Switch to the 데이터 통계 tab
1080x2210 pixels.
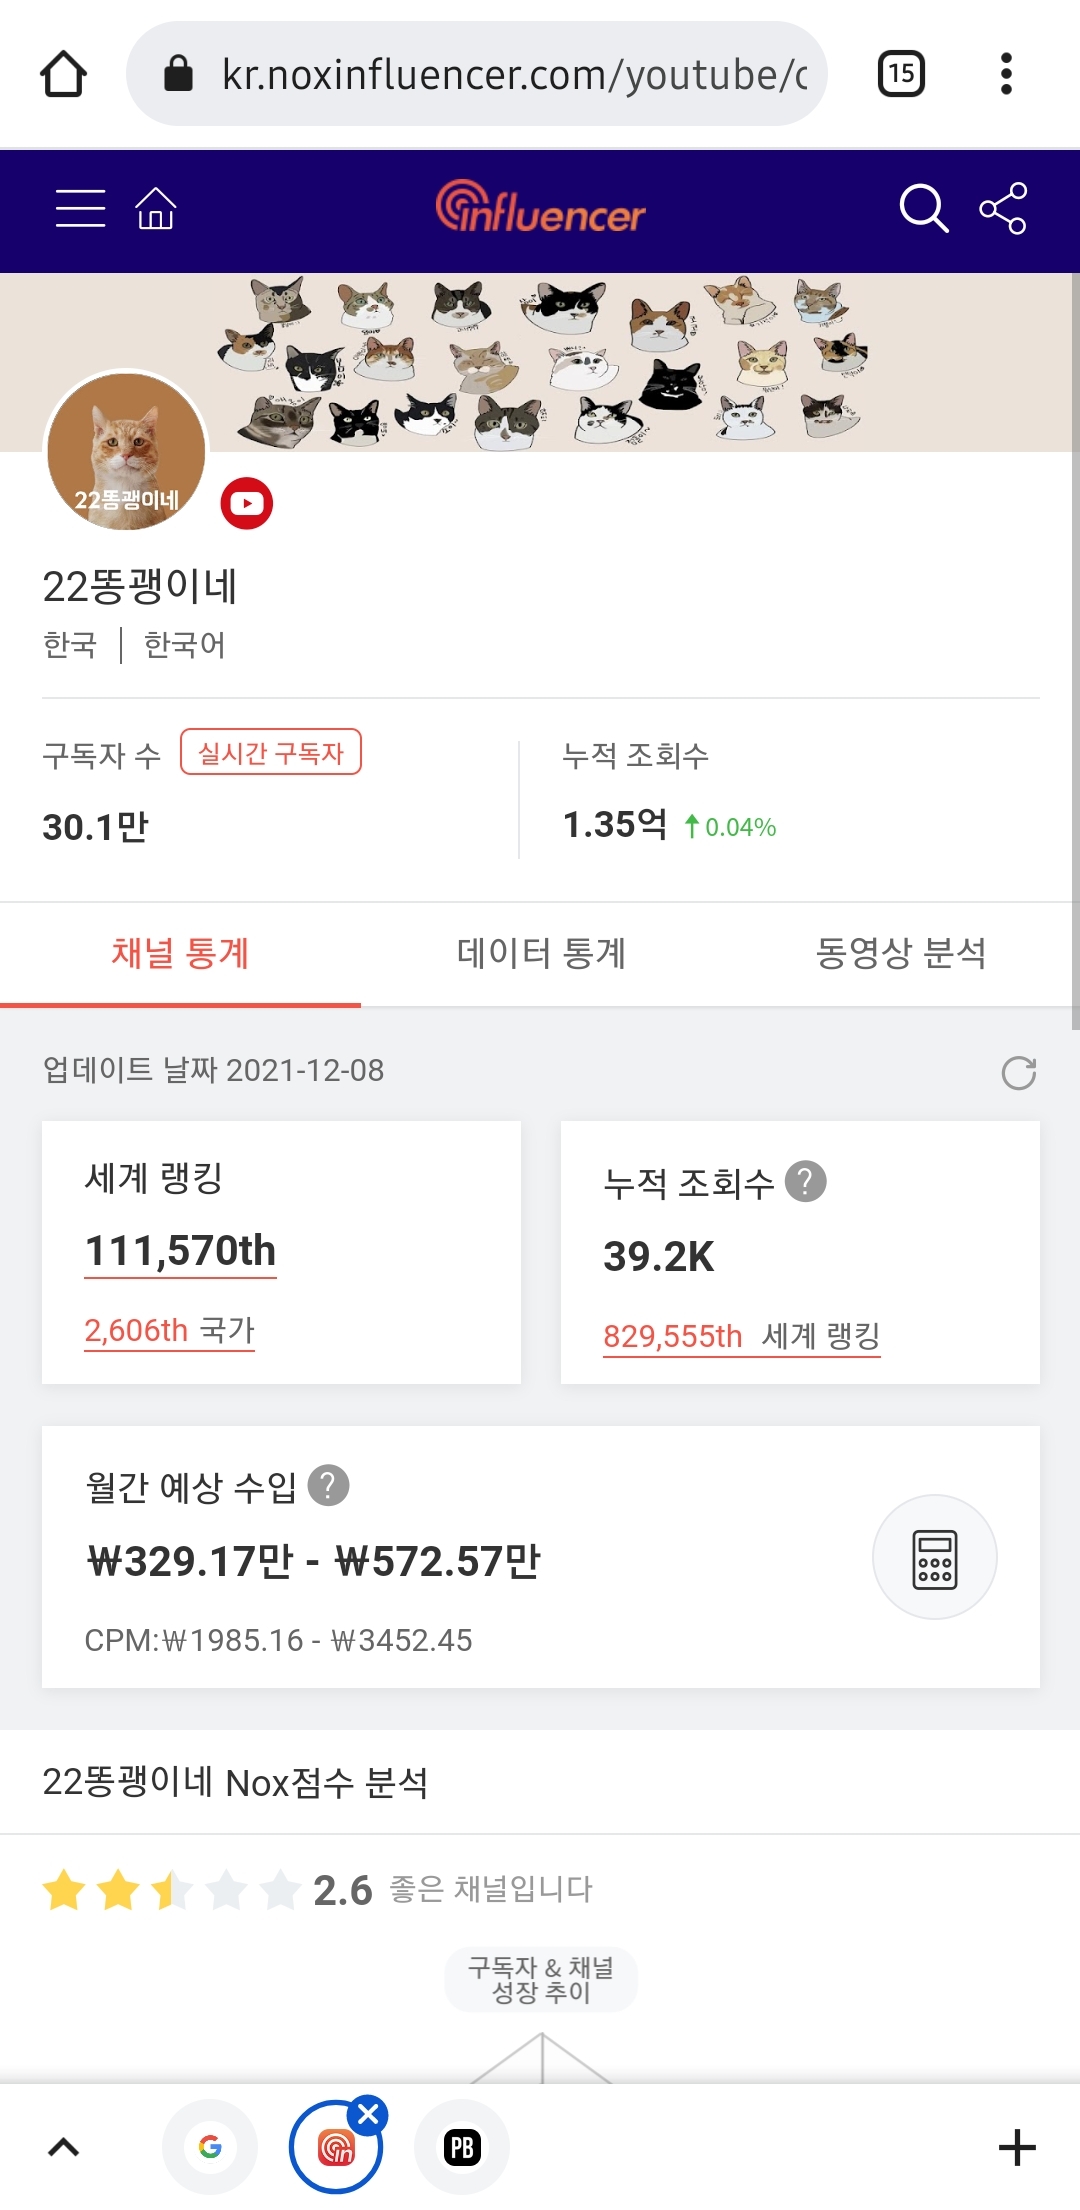(x=541, y=953)
